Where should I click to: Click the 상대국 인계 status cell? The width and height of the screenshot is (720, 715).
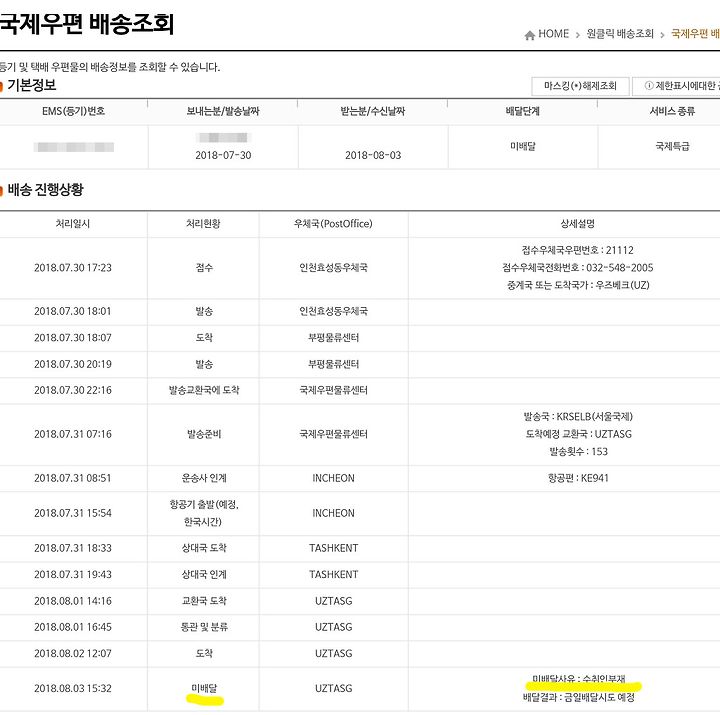(x=204, y=574)
